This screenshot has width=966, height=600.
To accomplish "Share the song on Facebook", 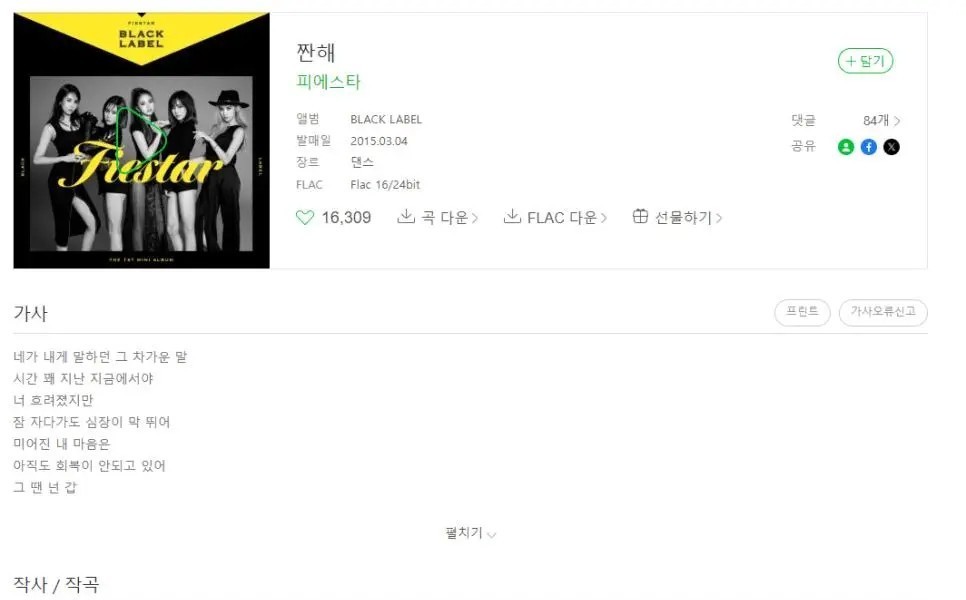I will [x=869, y=147].
